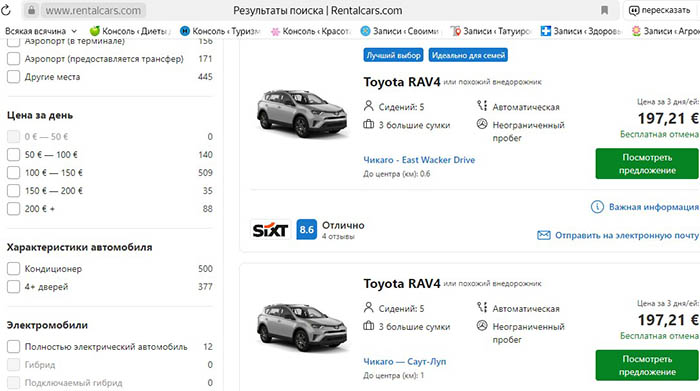700x391 pixels.
Task: Open the Записи ‹ Здоровье bookmark
Action: point(581,31)
